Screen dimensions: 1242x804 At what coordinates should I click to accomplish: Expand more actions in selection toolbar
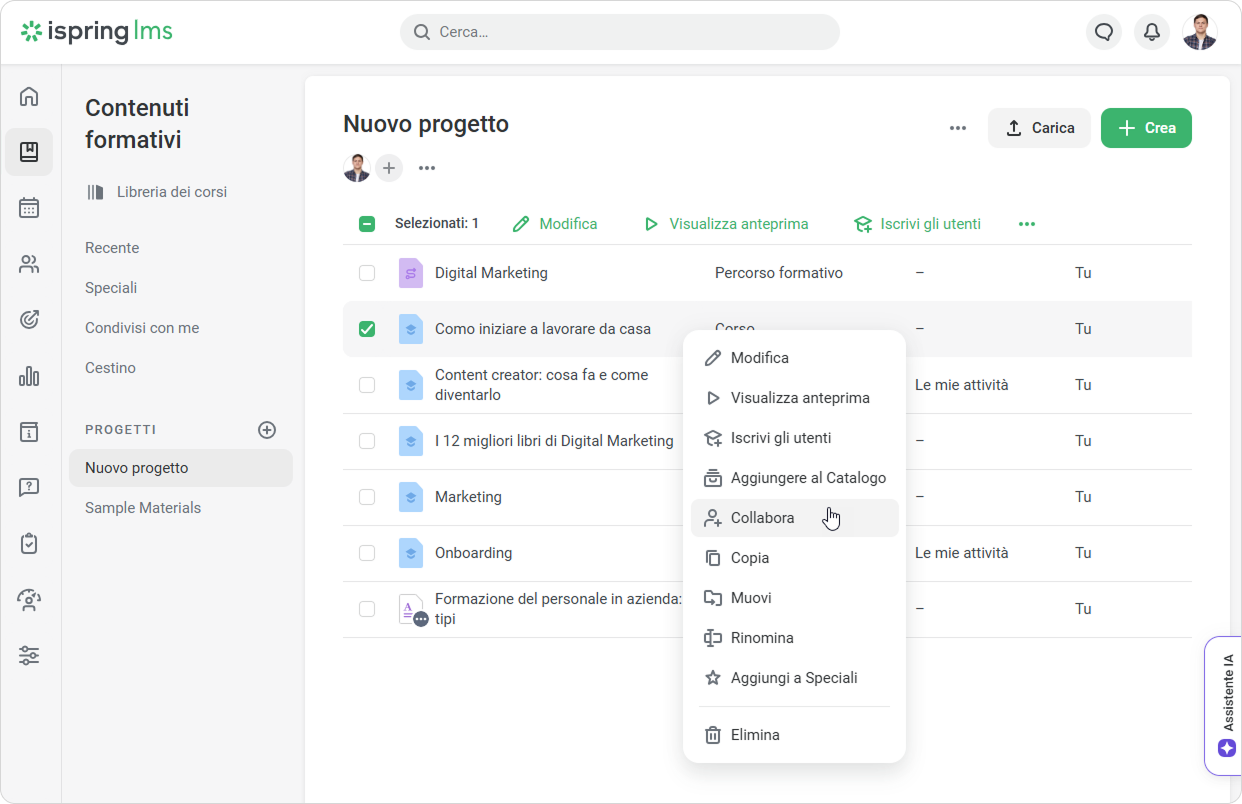coord(1026,224)
